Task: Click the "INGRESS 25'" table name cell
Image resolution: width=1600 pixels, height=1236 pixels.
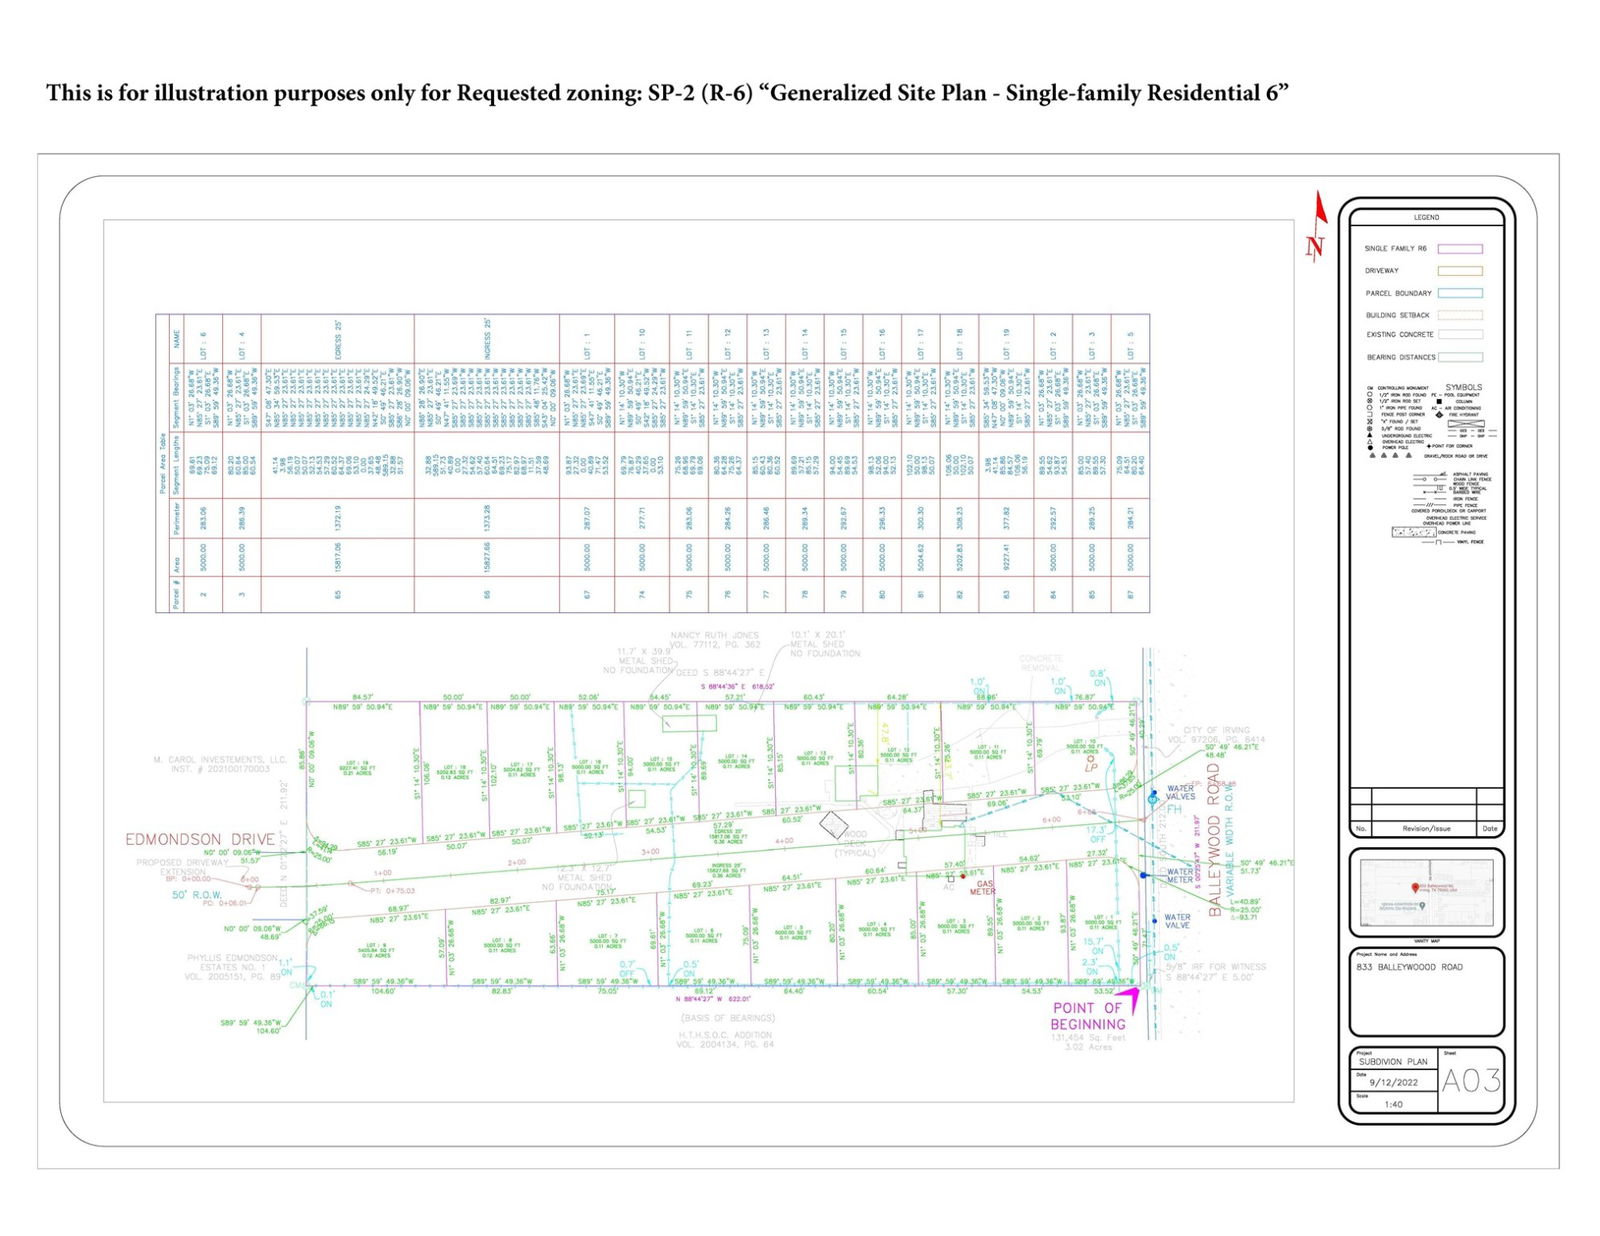Action: pyautogui.click(x=487, y=339)
